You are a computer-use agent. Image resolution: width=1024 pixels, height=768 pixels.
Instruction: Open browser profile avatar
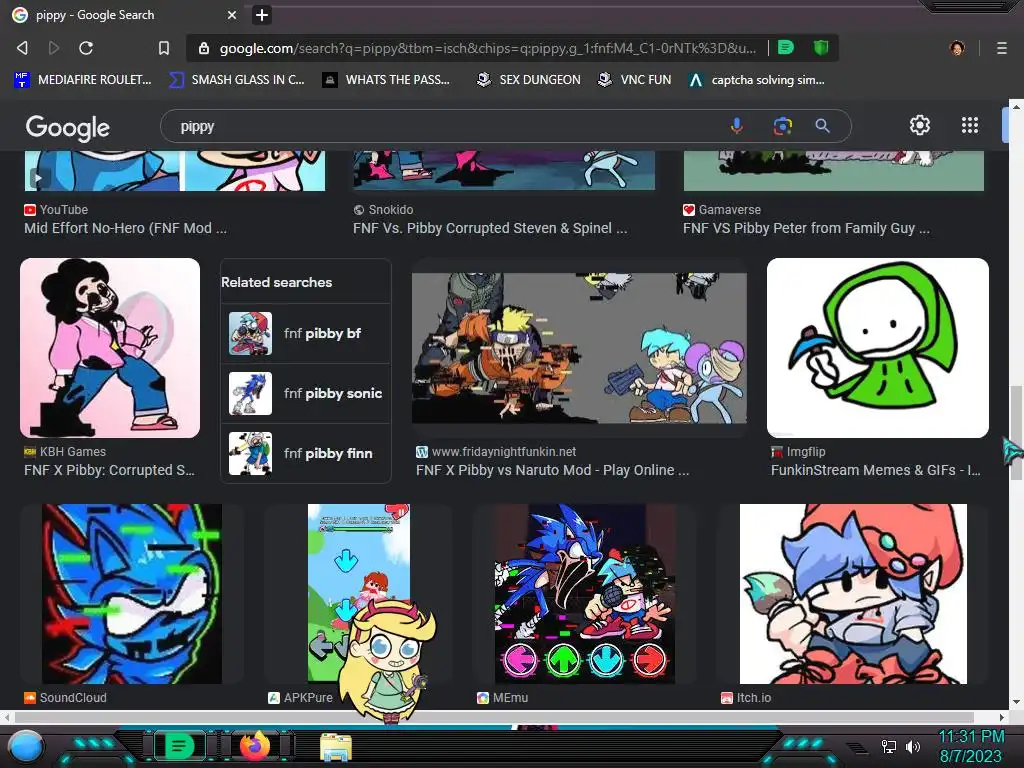957,48
